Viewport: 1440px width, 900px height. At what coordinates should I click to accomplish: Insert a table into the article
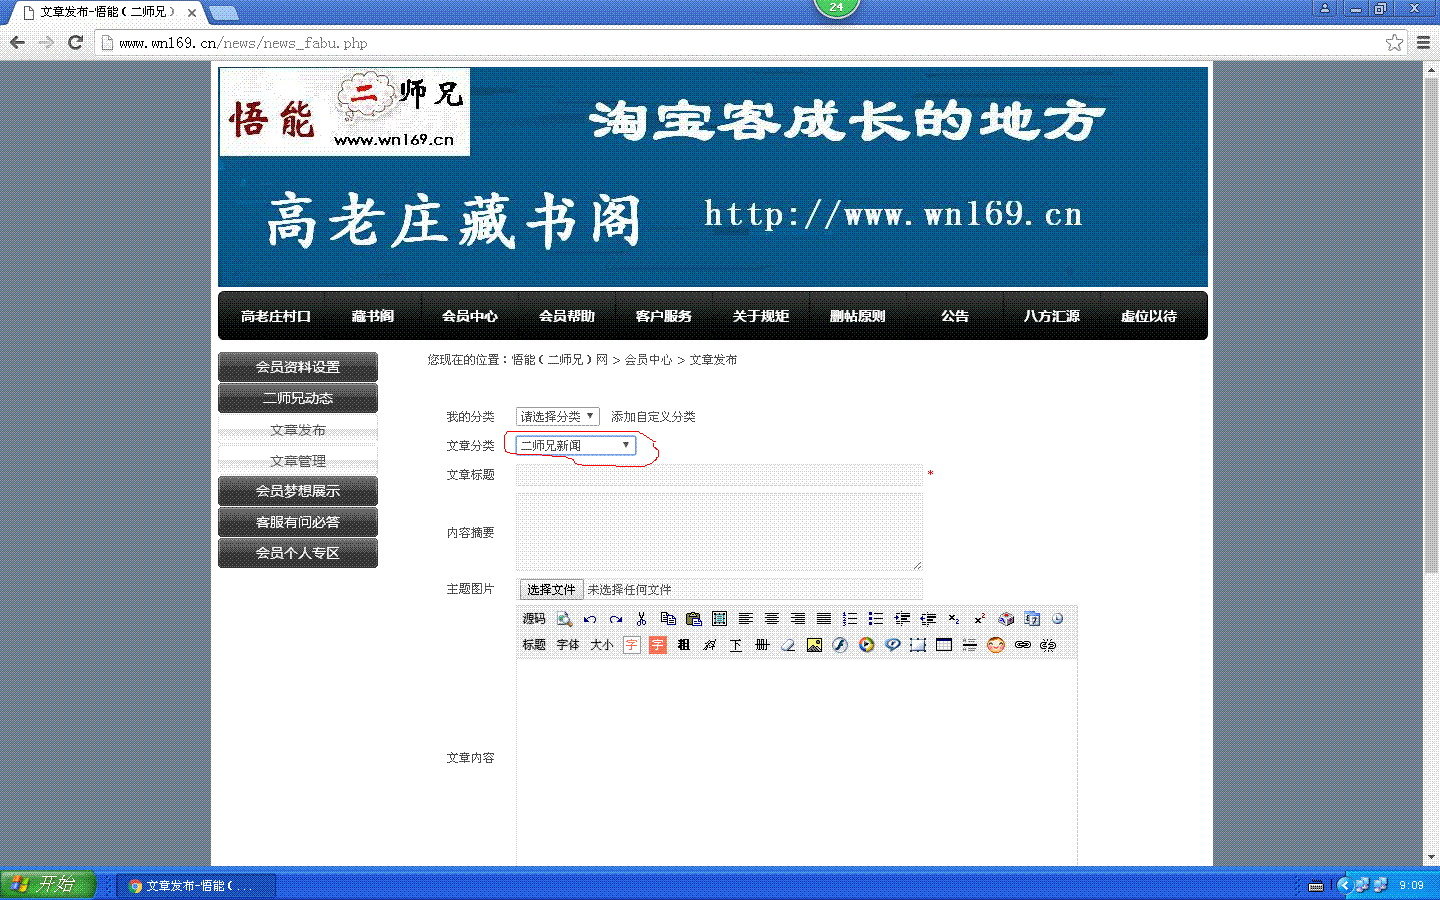pyautogui.click(x=943, y=645)
